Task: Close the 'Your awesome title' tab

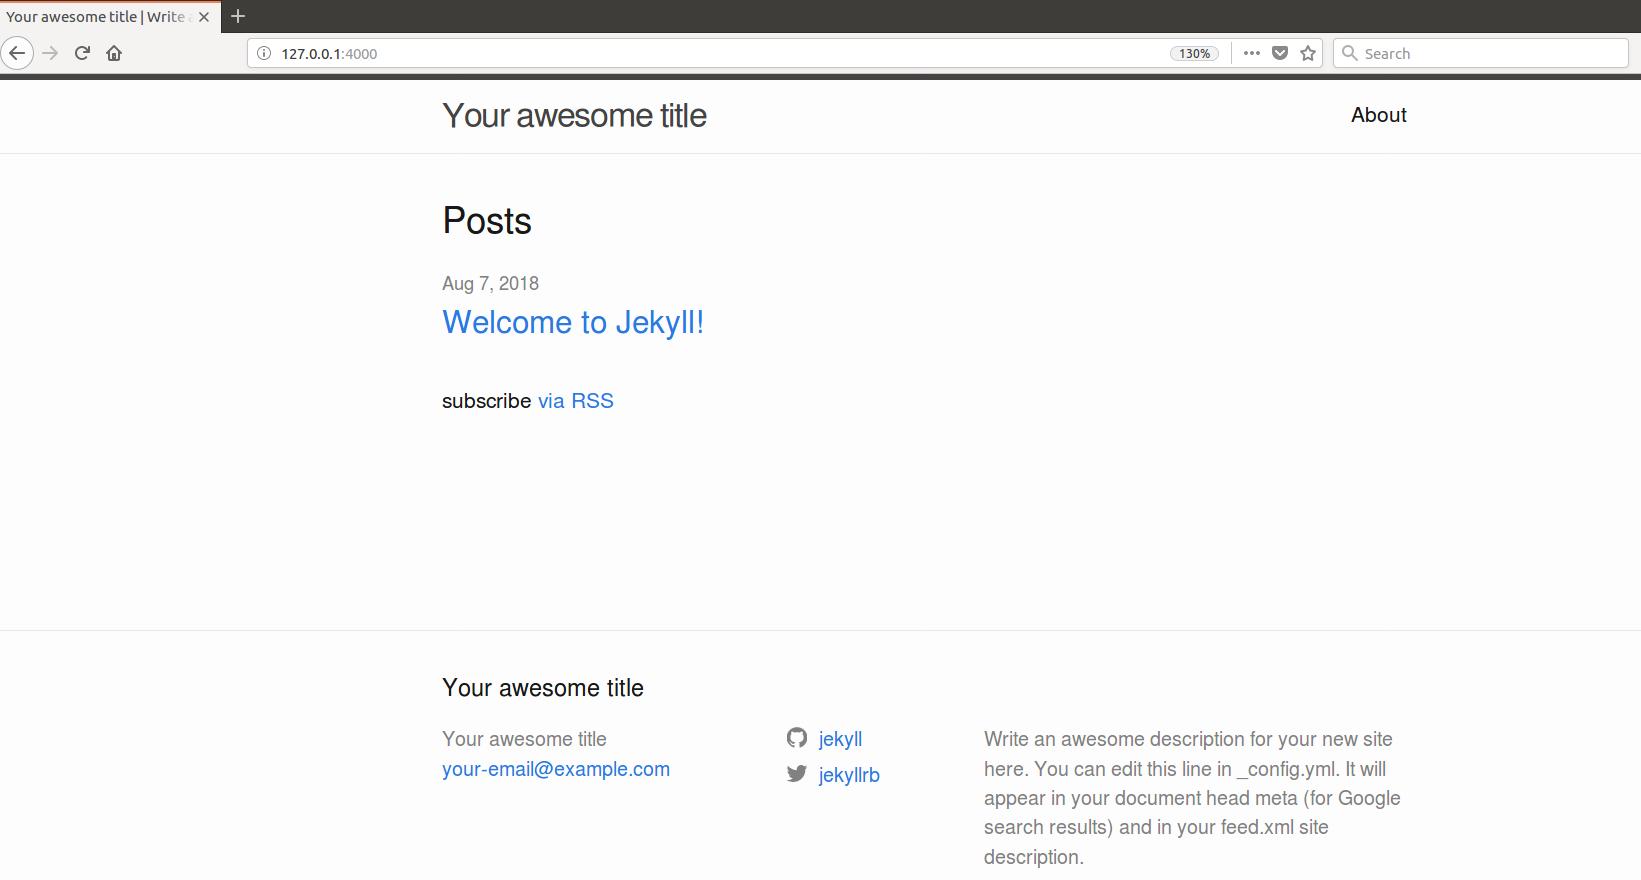Action: pyautogui.click(x=204, y=17)
